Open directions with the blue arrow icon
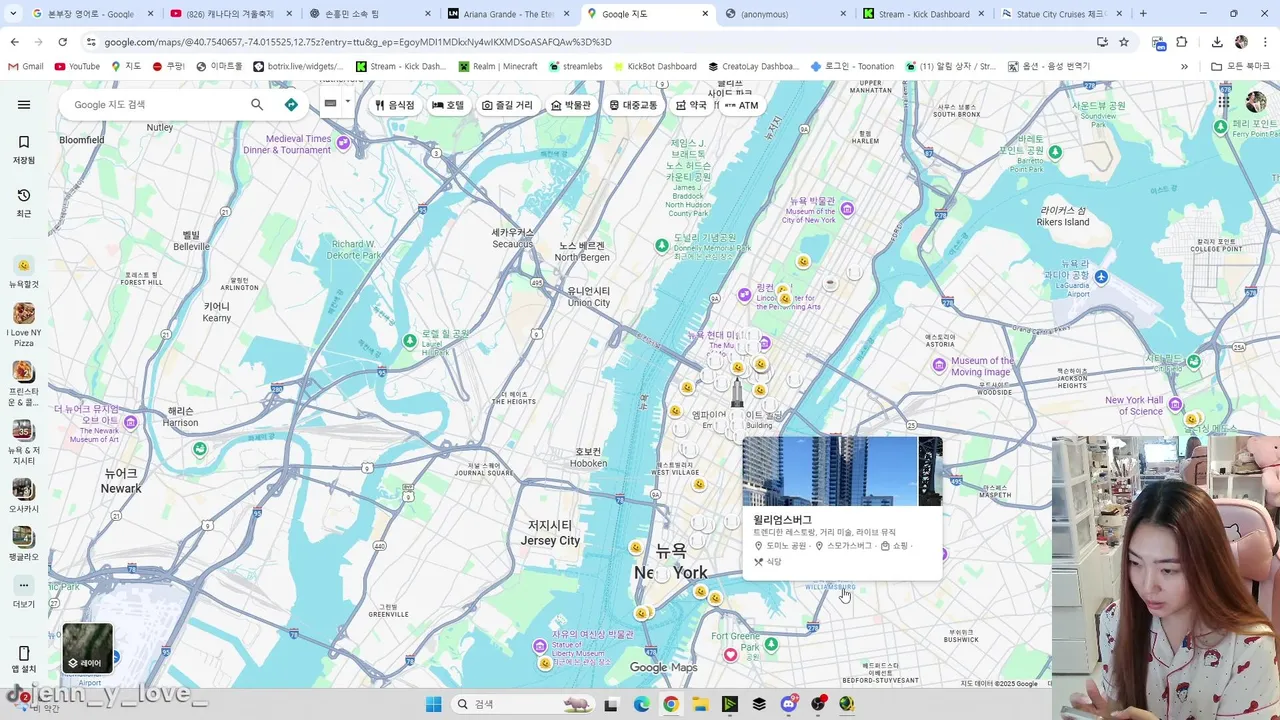 [291, 105]
